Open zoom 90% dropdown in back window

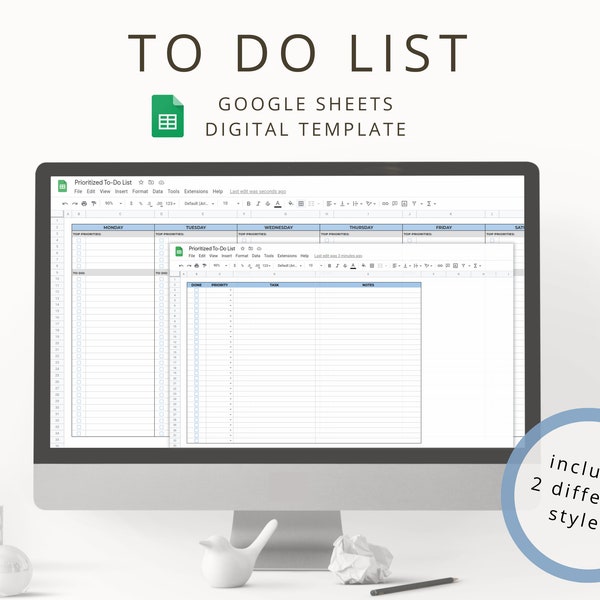pos(114,204)
